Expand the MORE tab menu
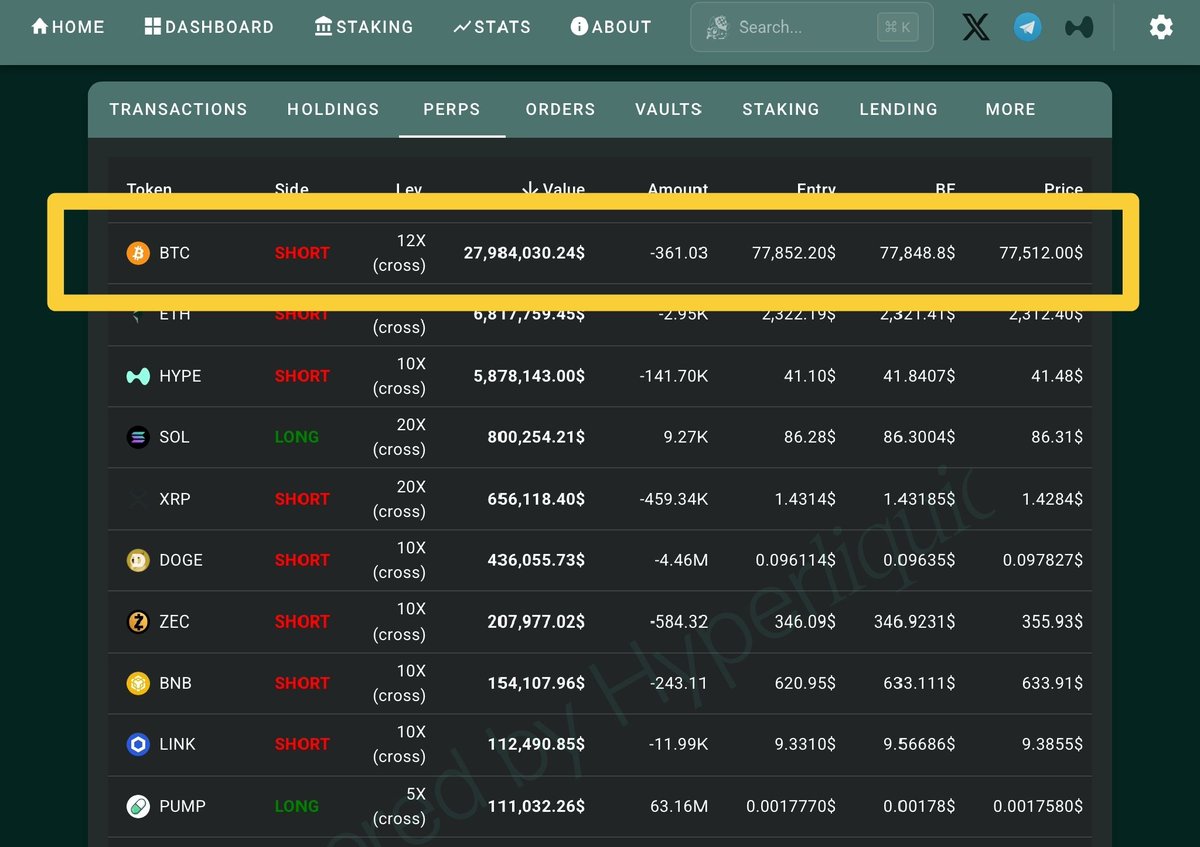 (x=1010, y=109)
